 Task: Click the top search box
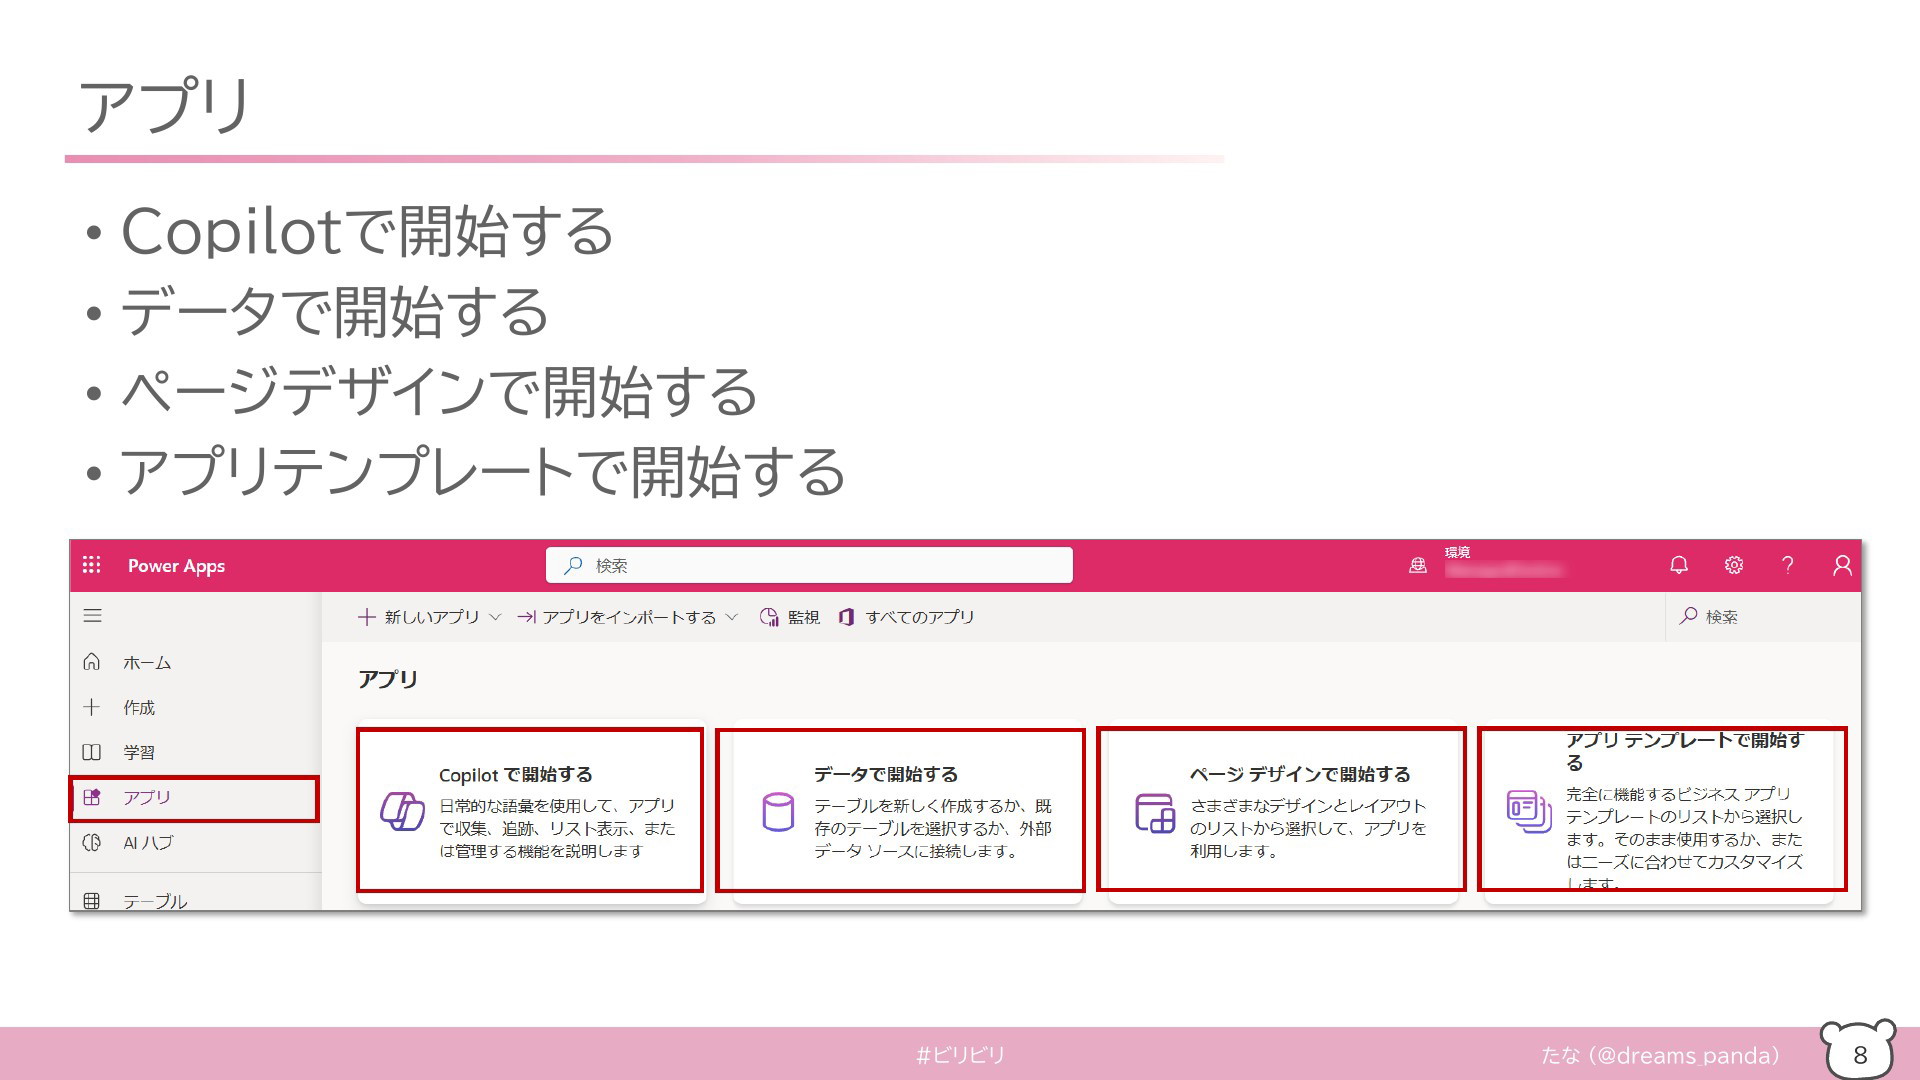coord(809,565)
